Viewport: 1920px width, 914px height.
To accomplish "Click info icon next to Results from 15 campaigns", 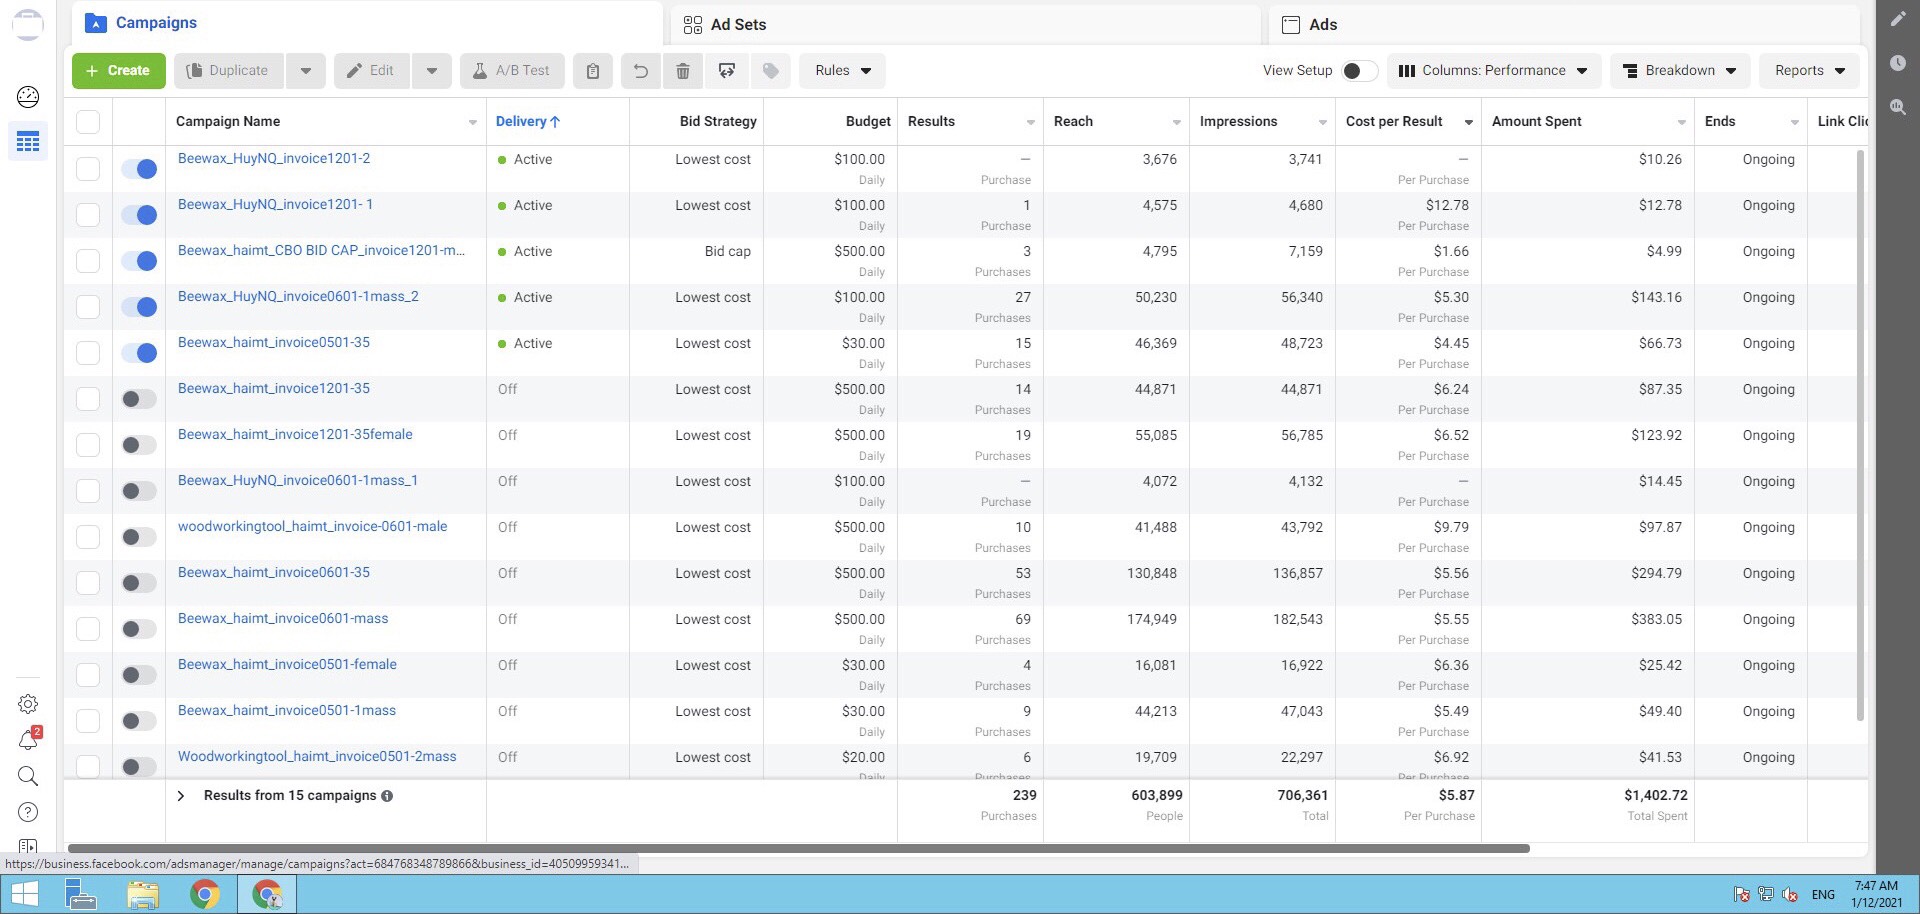I will (x=387, y=796).
